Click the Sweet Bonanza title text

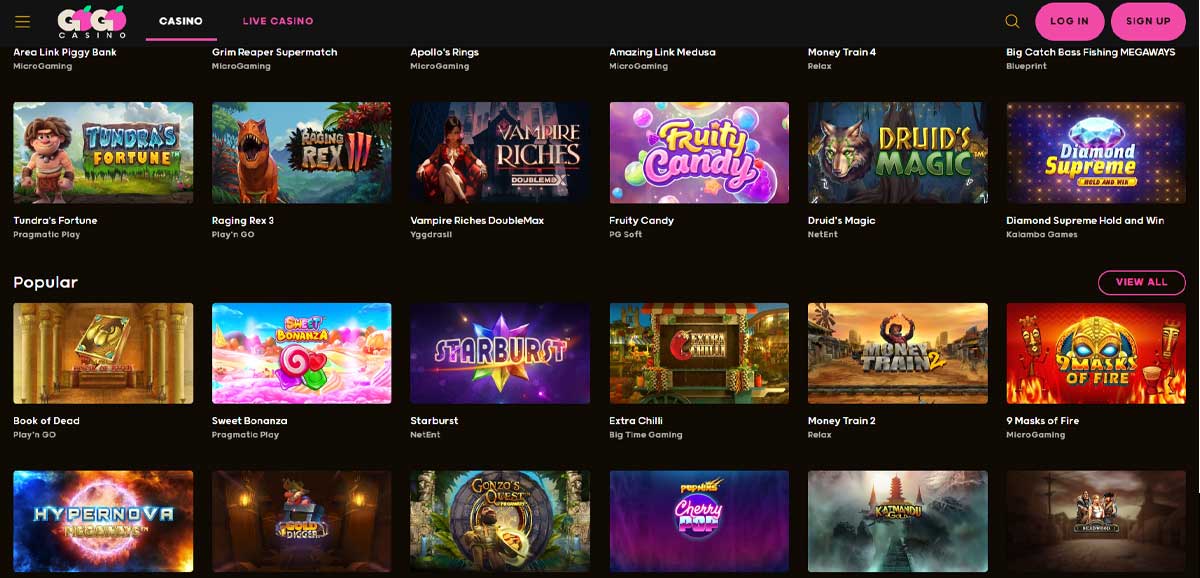point(249,421)
